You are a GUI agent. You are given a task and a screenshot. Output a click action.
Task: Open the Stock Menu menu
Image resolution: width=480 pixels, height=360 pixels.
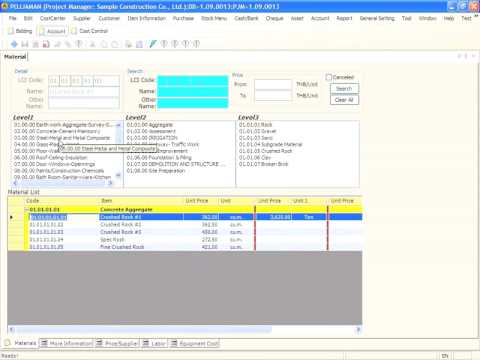tap(214, 18)
